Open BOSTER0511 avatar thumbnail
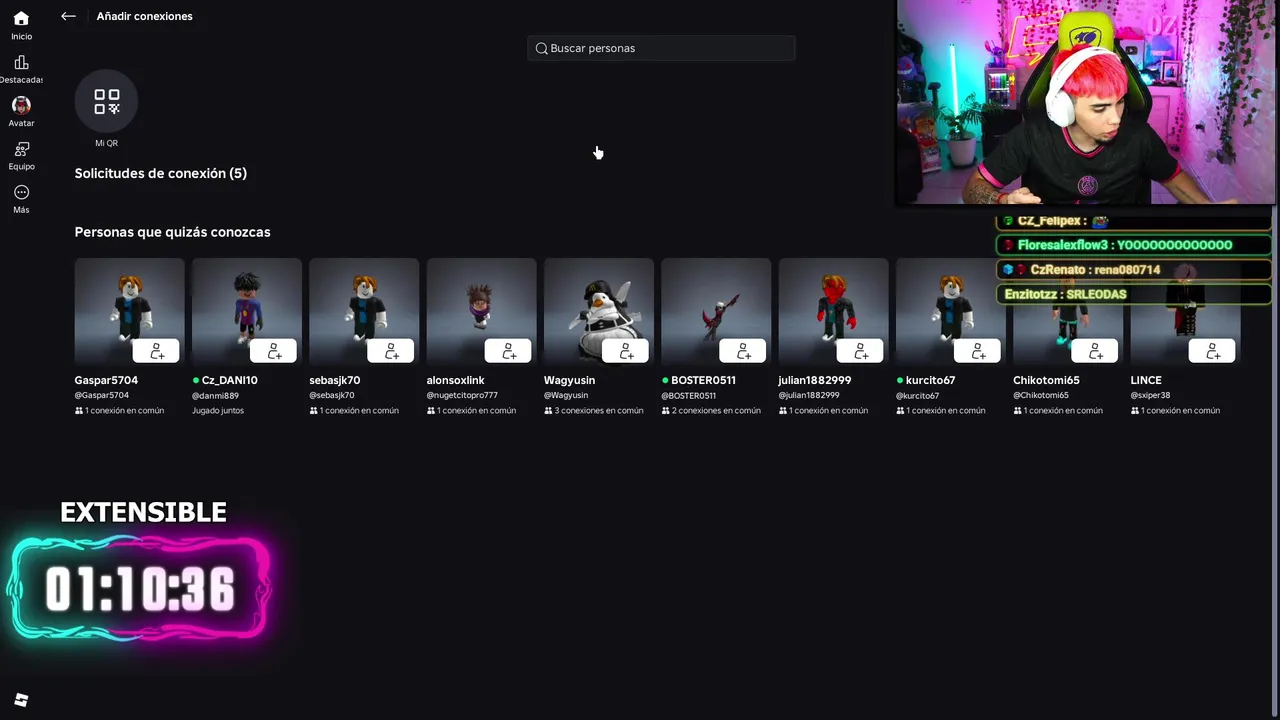Viewport: 1280px width, 720px height. pyautogui.click(x=716, y=313)
